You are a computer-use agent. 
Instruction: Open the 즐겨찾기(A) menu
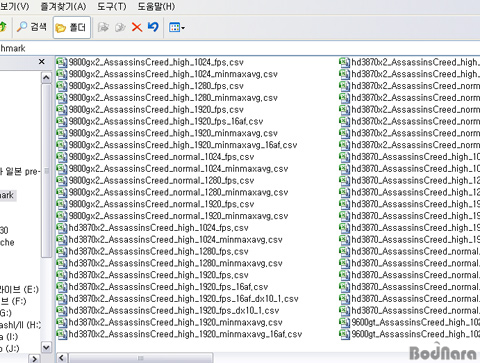pyautogui.click(x=63, y=6)
